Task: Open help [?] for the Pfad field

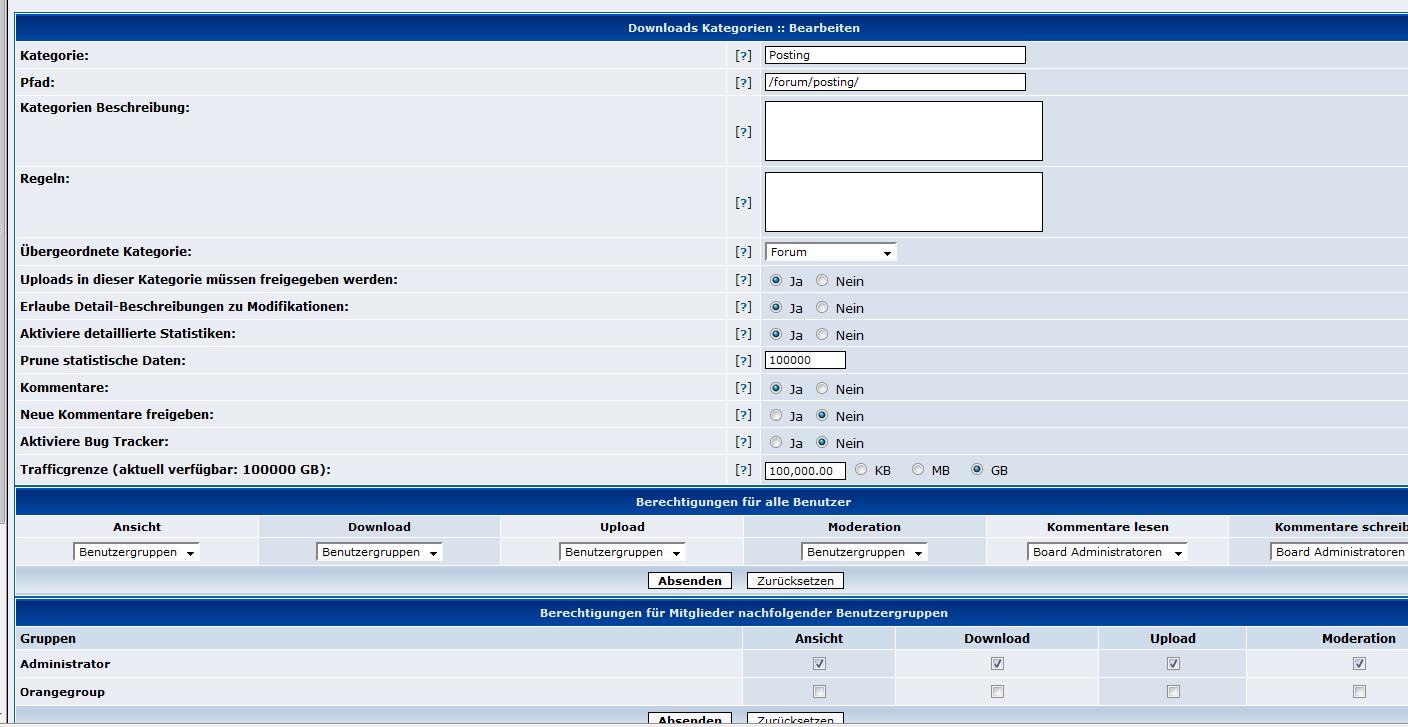Action: pyautogui.click(x=743, y=83)
